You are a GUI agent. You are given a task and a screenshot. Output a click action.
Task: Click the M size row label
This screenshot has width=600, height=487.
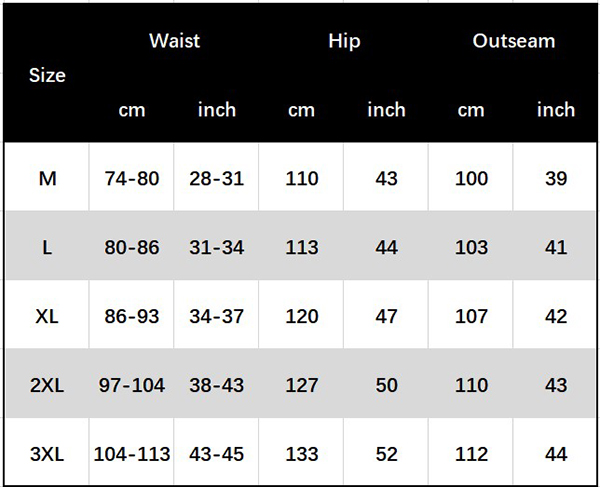click(47, 179)
